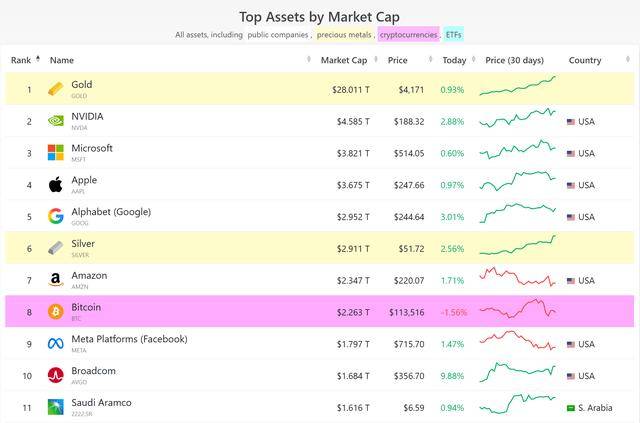Image resolution: width=640 pixels, height=423 pixels.
Task: Sort table by Rank column
Action: point(22,60)
